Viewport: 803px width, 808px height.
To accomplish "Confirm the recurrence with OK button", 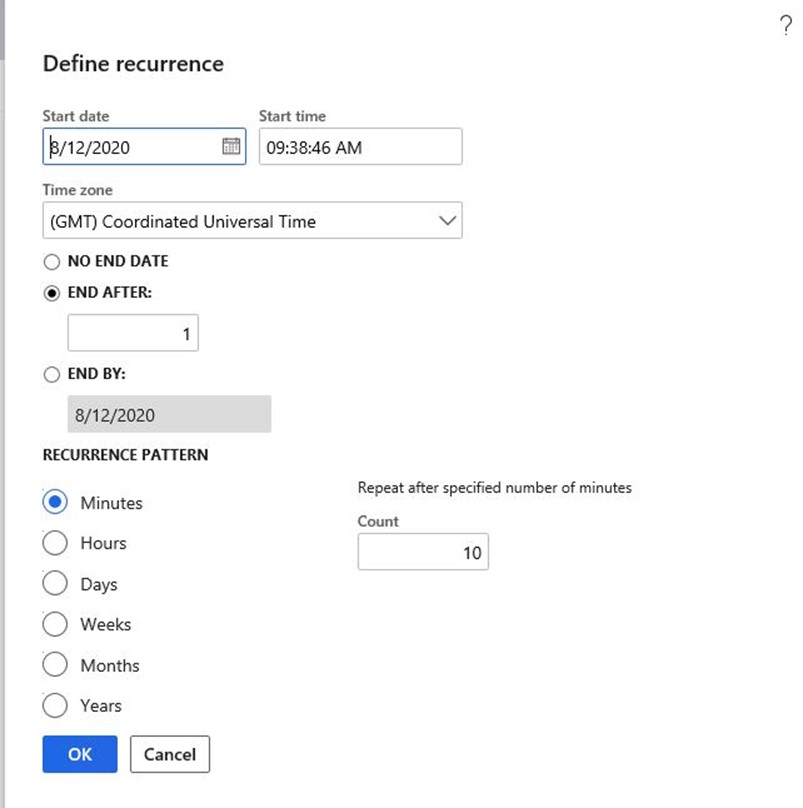I will point(80,755).
